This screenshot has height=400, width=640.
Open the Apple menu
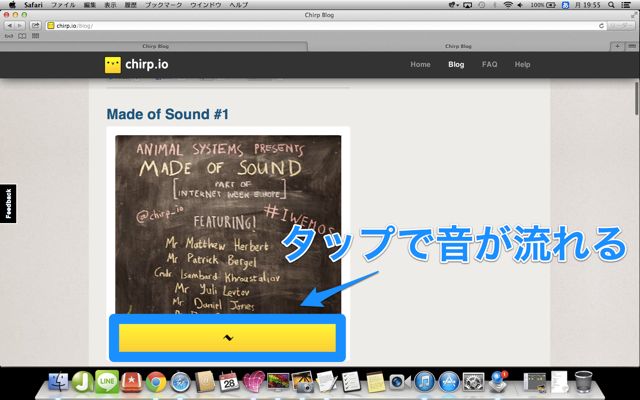pos(12,5)
